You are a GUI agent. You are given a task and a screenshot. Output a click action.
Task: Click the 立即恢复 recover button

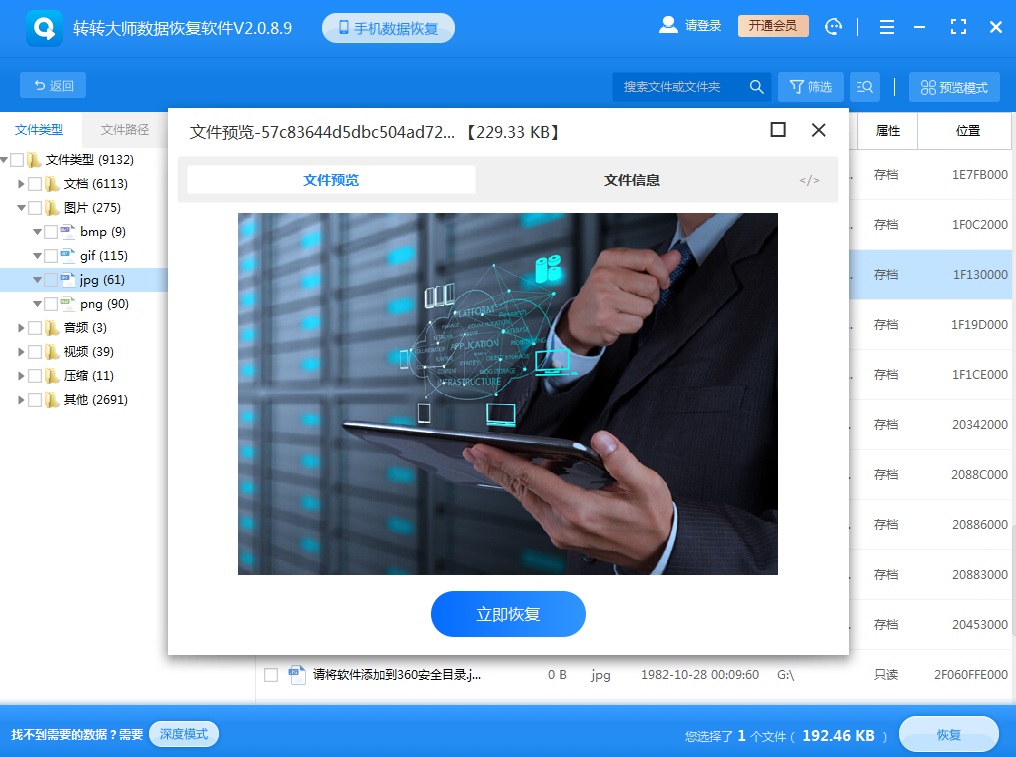[508, 614]
